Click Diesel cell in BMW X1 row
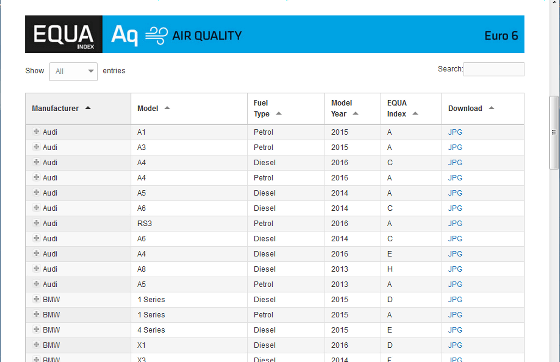The height and width of the screenshot is (362, 560). (x=265, y=345)
